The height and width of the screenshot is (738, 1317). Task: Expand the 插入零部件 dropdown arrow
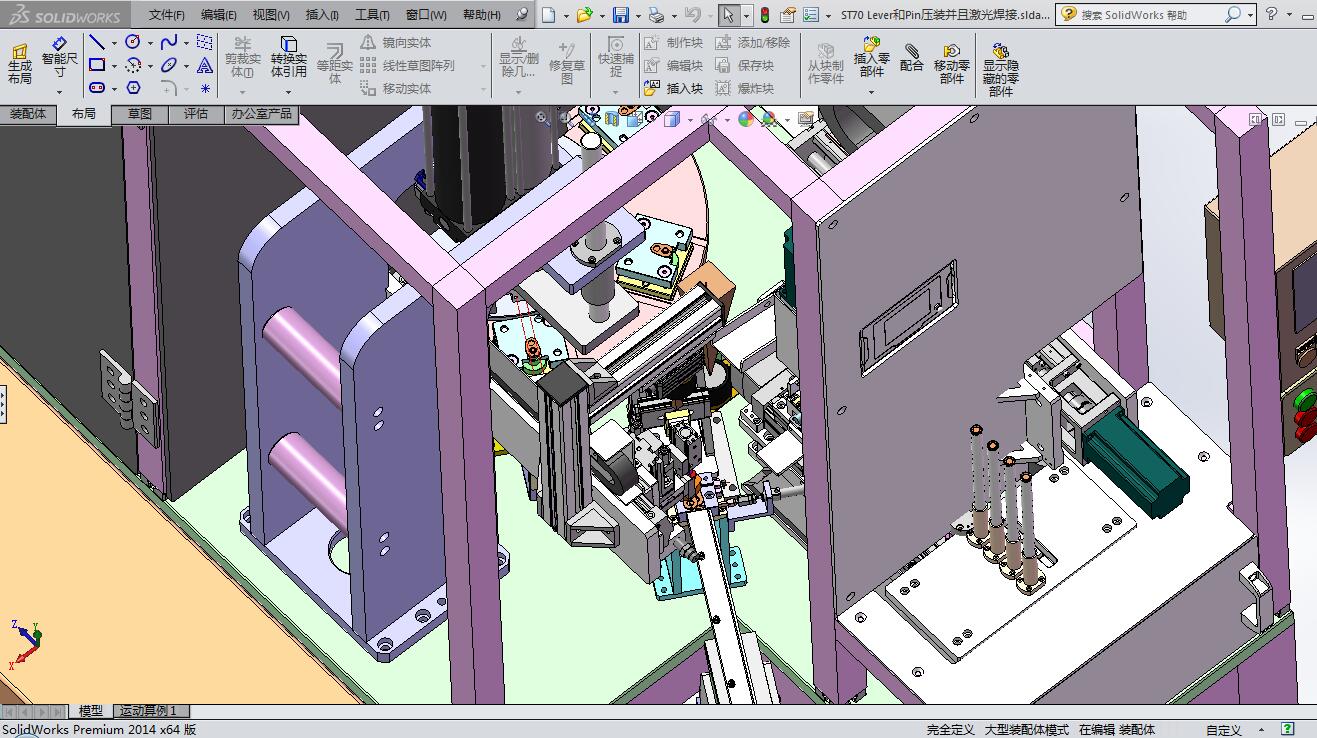[x=871, y=92]
